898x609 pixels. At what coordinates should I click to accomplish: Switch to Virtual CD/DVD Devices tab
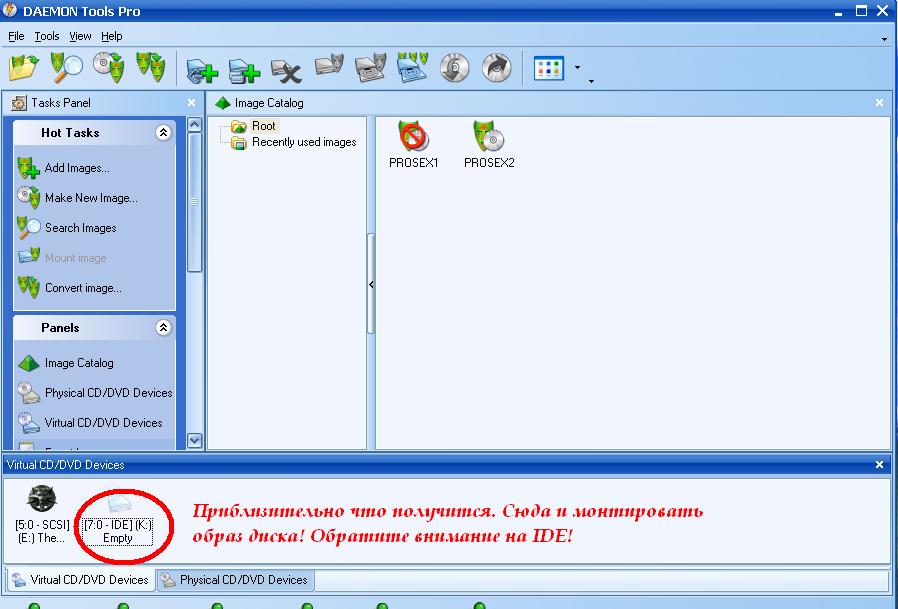[x=80, y=579]
